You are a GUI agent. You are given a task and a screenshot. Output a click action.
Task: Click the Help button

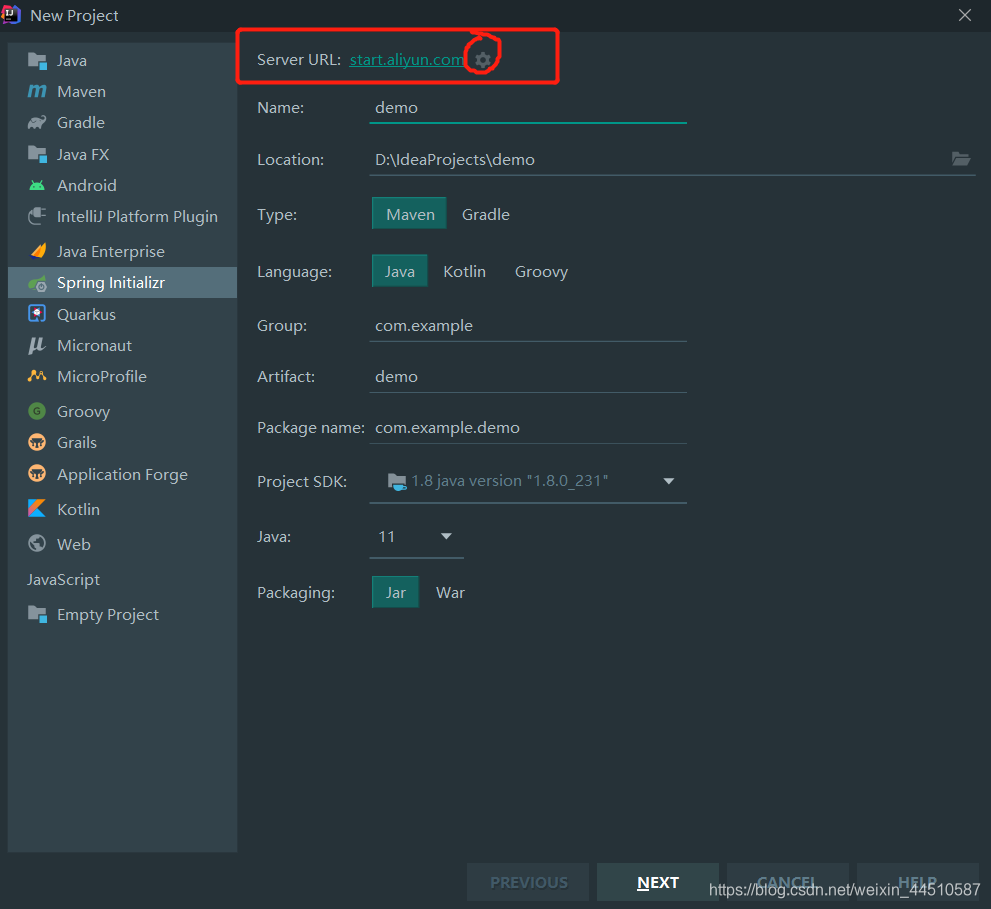pos(918,882)
